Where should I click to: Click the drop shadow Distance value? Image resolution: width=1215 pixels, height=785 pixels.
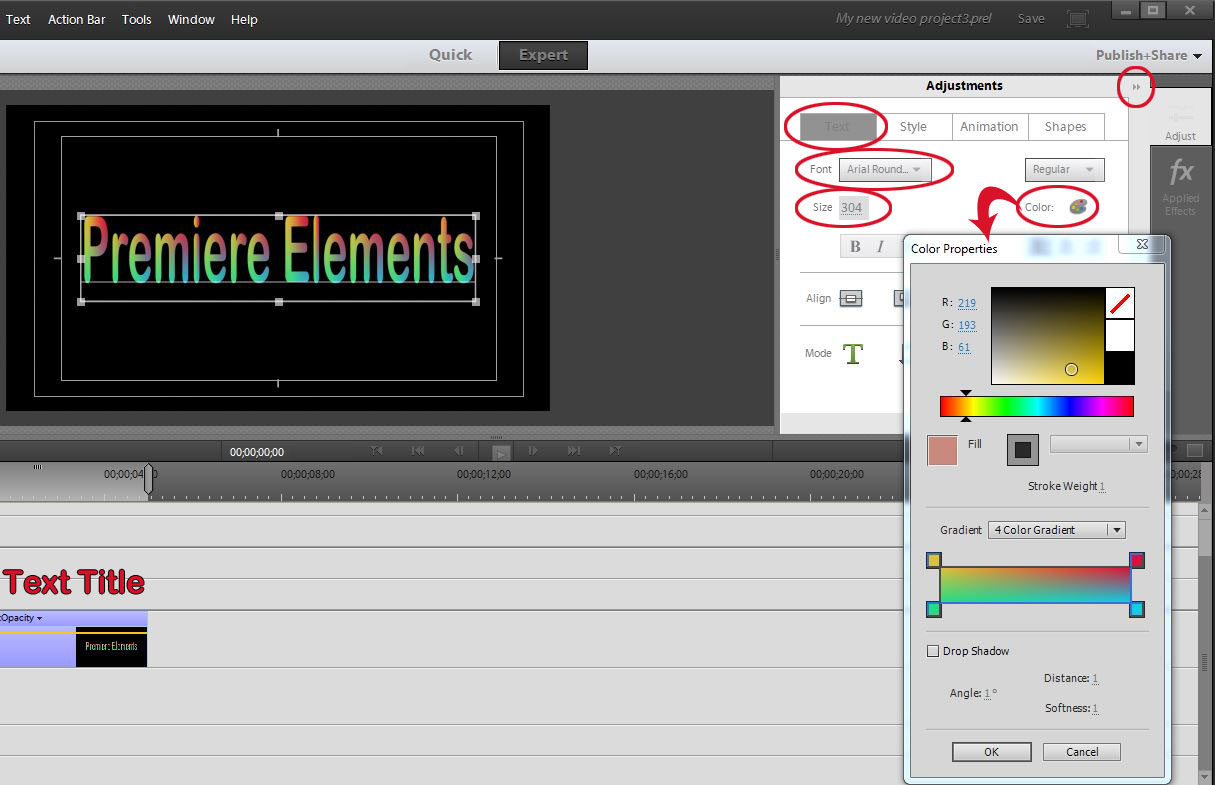pos(1095,678)
